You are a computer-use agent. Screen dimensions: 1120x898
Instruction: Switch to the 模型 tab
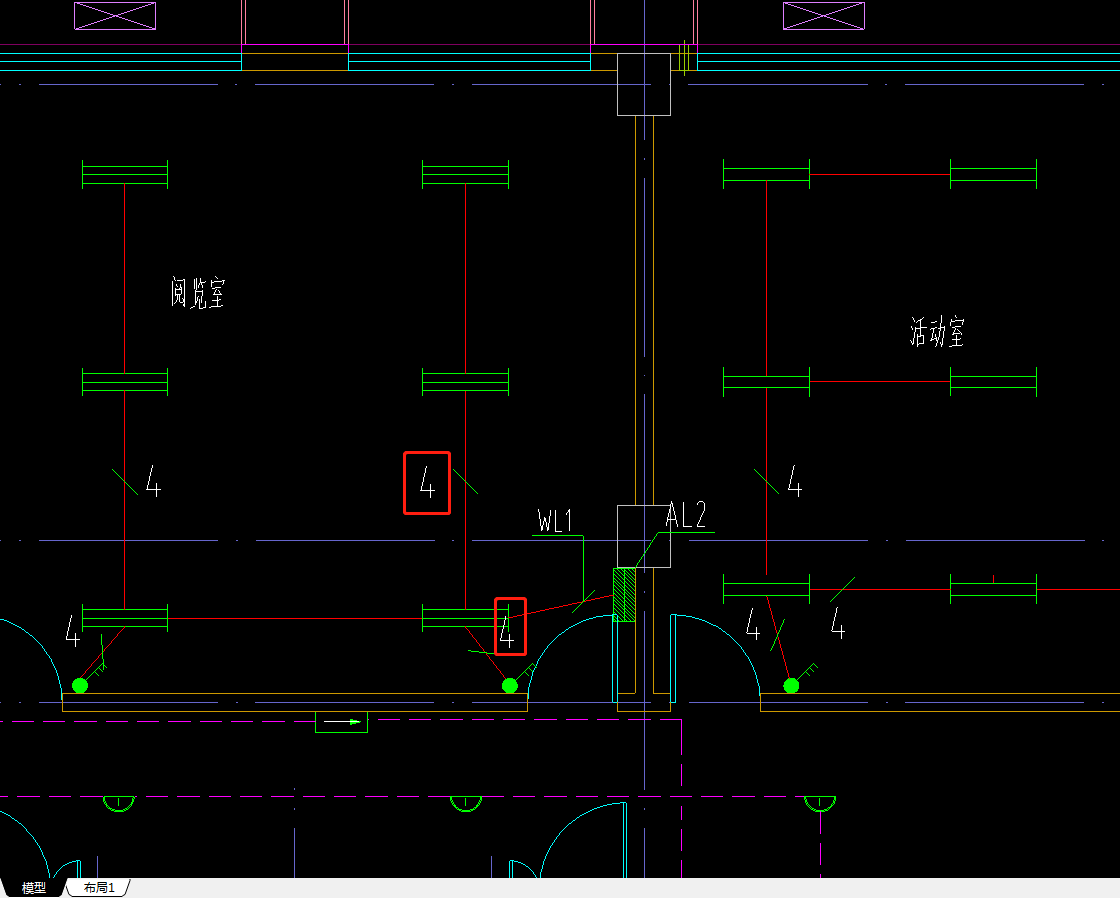[34, 887]
